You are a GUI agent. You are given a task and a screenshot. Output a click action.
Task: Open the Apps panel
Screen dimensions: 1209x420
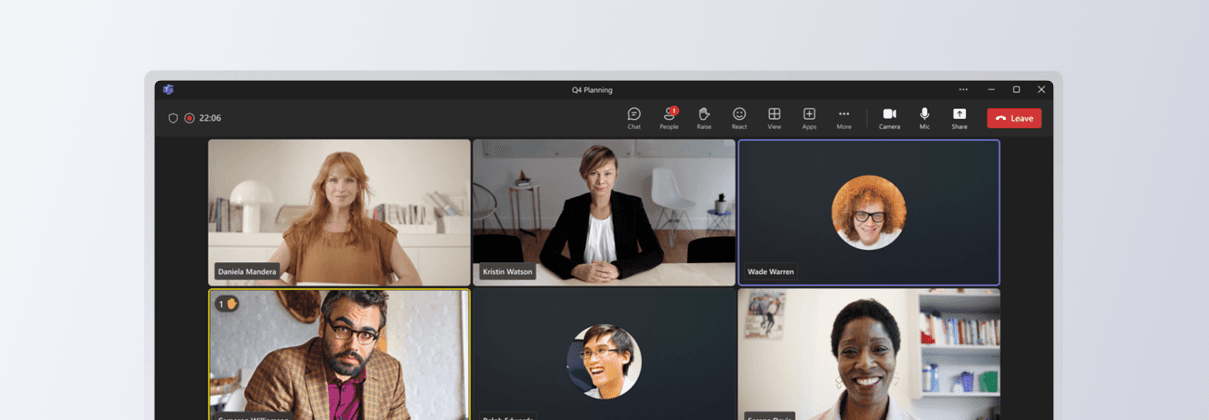pyautogui.click(x=809, y=118)
